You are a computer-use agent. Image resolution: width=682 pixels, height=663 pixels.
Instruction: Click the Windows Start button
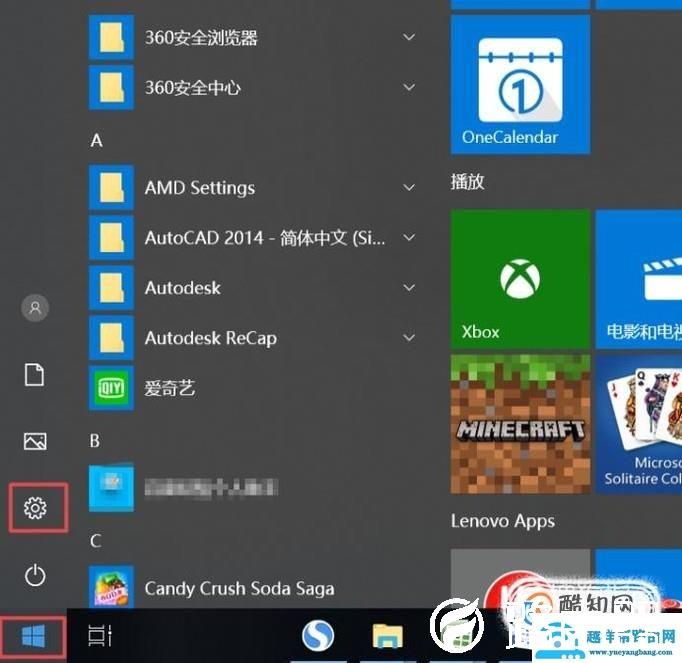33,636
